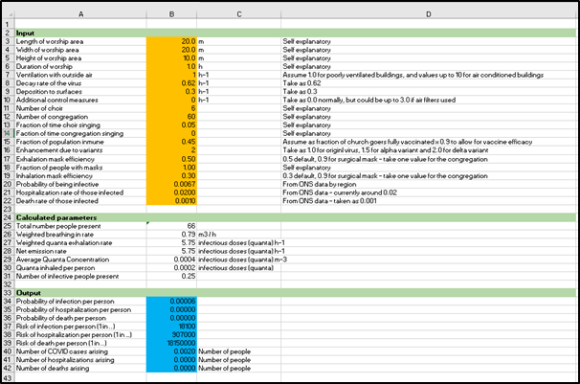Select Probability of infection per person output cell

[172, 301]
